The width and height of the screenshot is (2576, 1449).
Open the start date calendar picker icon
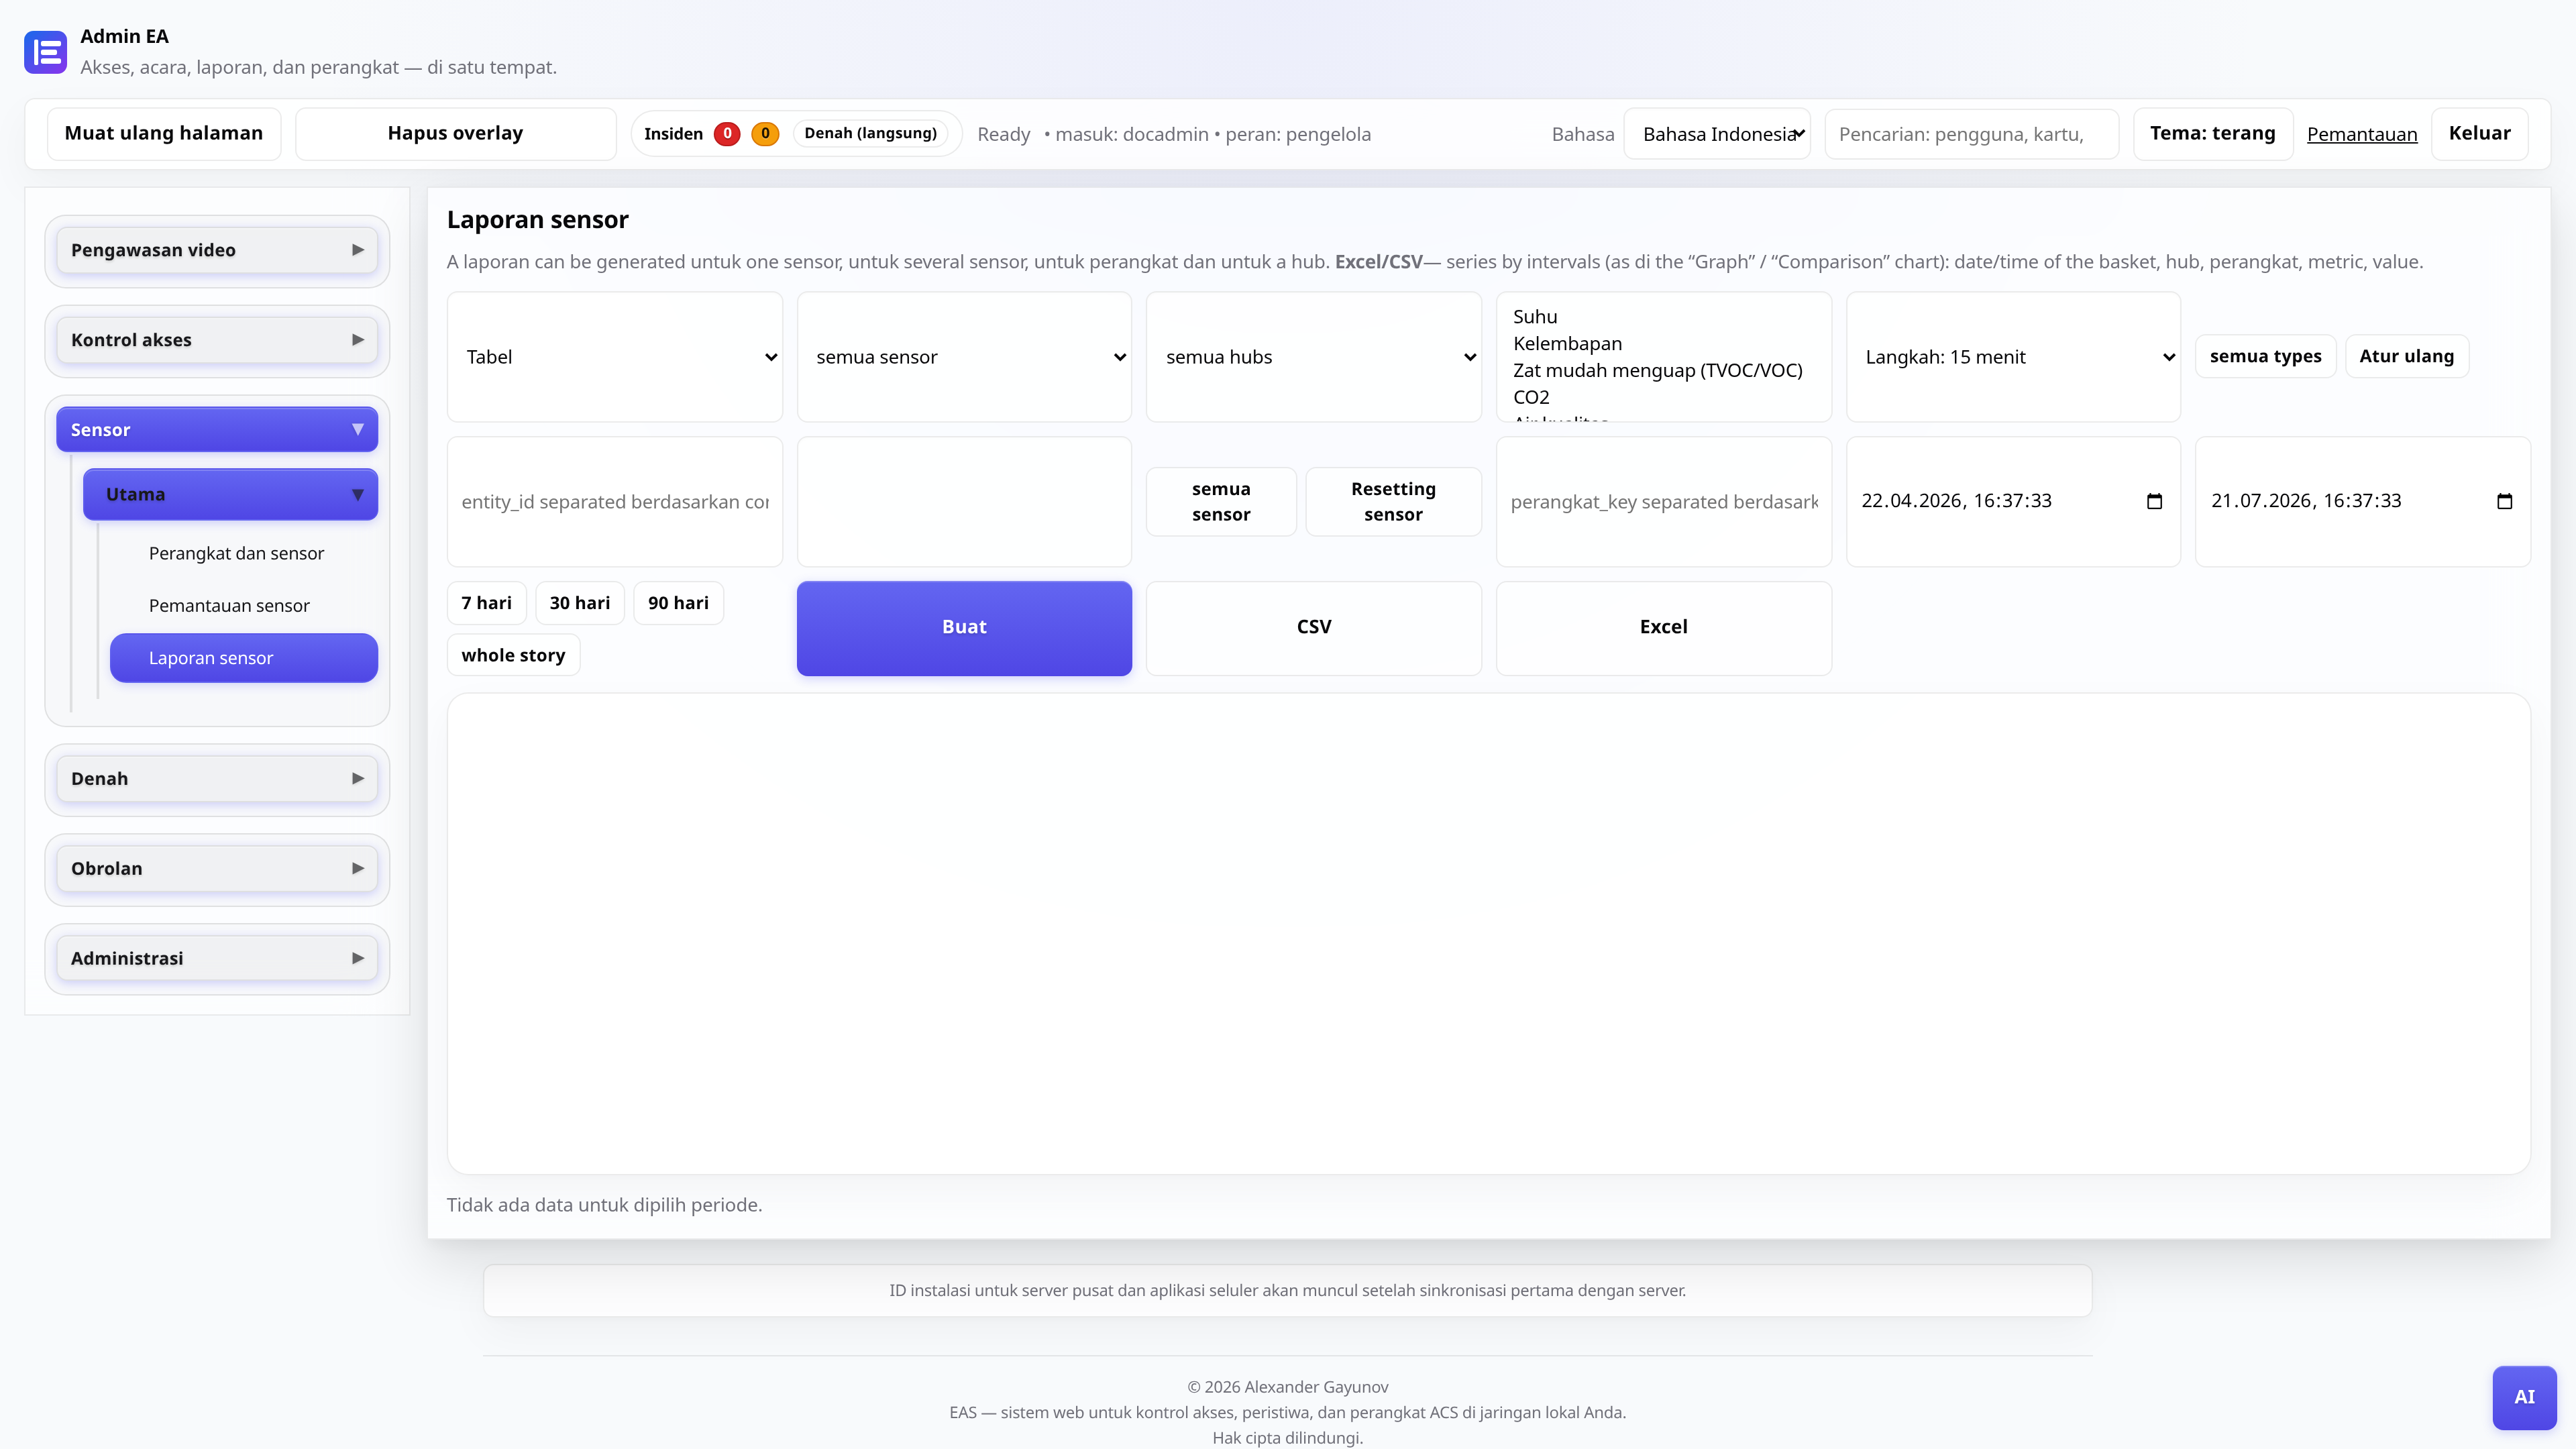click(2154, 501)
